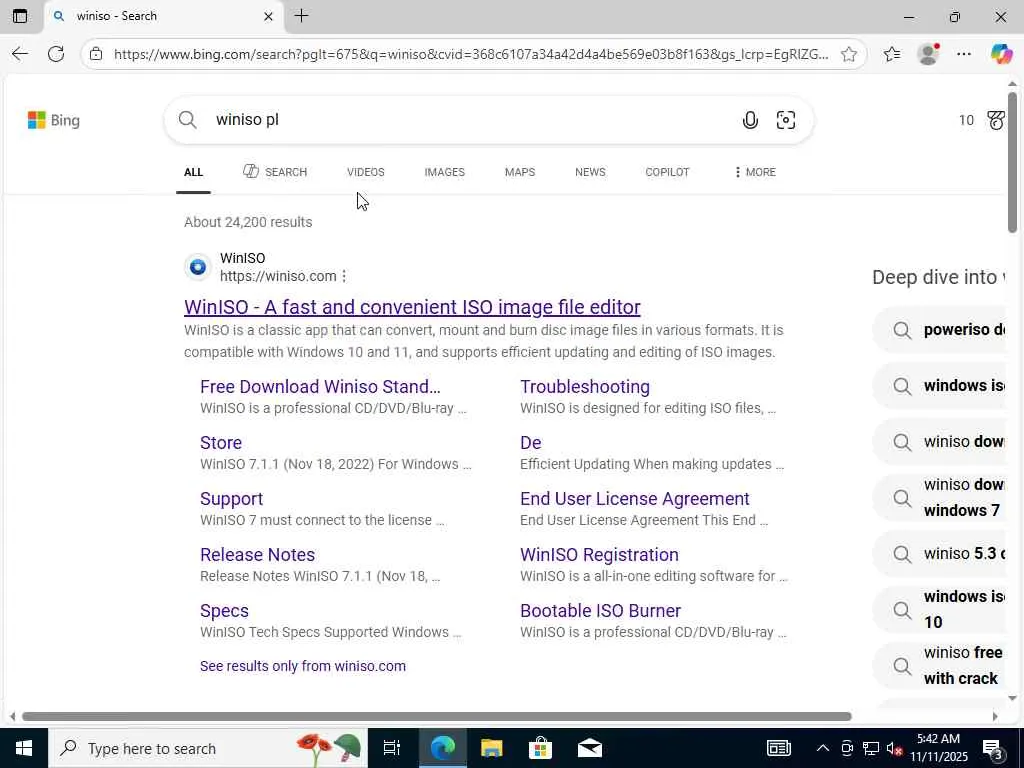Click the taskbar search box
The width and height of the screenshot is (1024, 768).
pos(207,748)
